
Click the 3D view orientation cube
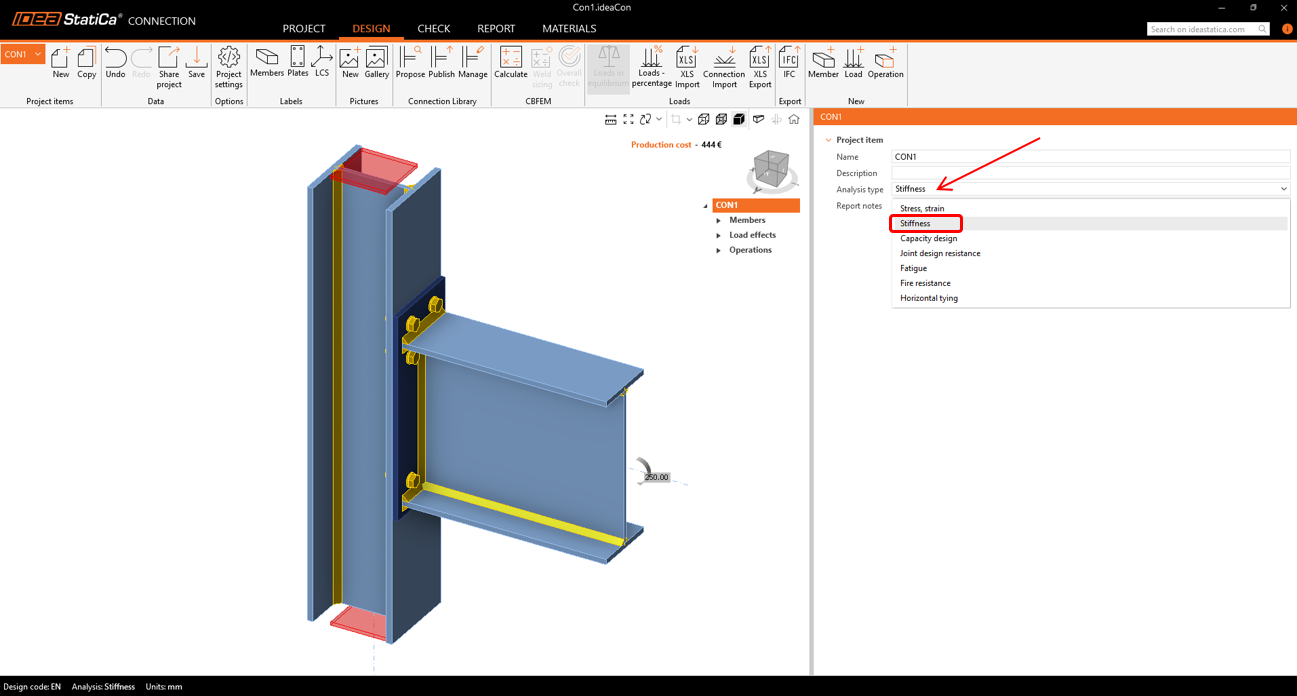(x=771, y=169)
